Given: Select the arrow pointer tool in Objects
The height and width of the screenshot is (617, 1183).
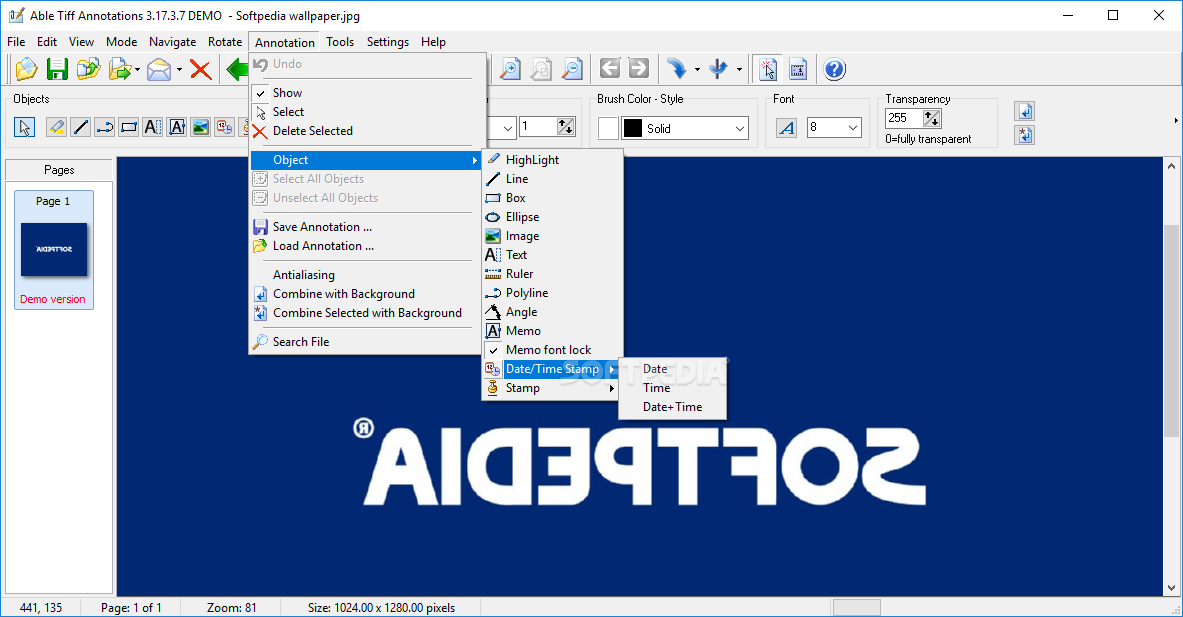Looking at the screenshot, I should tap(24, 127).
